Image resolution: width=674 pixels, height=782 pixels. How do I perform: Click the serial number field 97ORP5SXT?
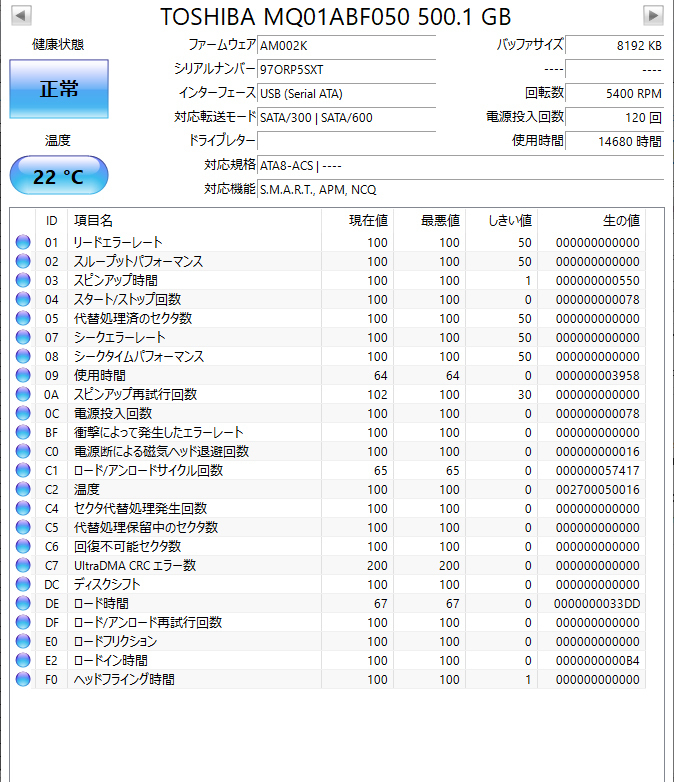click(x=347, y=69)
